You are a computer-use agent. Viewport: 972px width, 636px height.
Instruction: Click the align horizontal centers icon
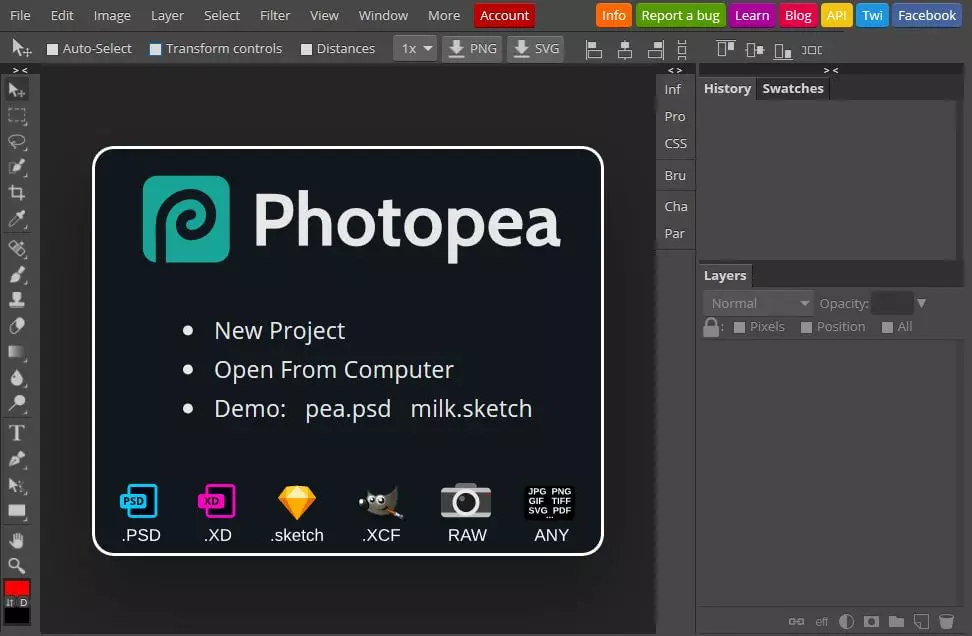pyautogui.click(x=625, y=50)
